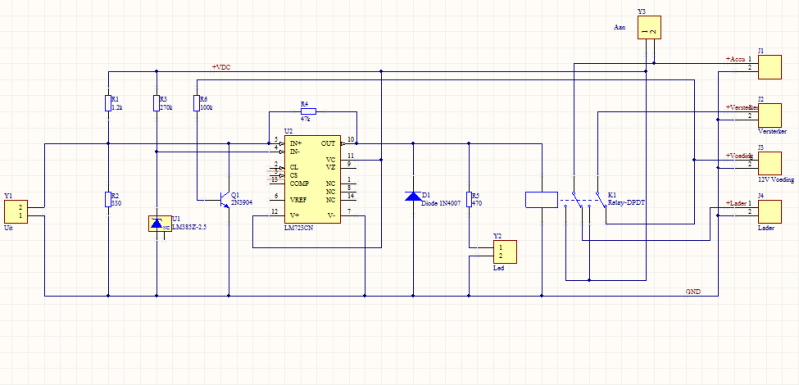
Task: Click resistor R2 330
Action: 108,200
